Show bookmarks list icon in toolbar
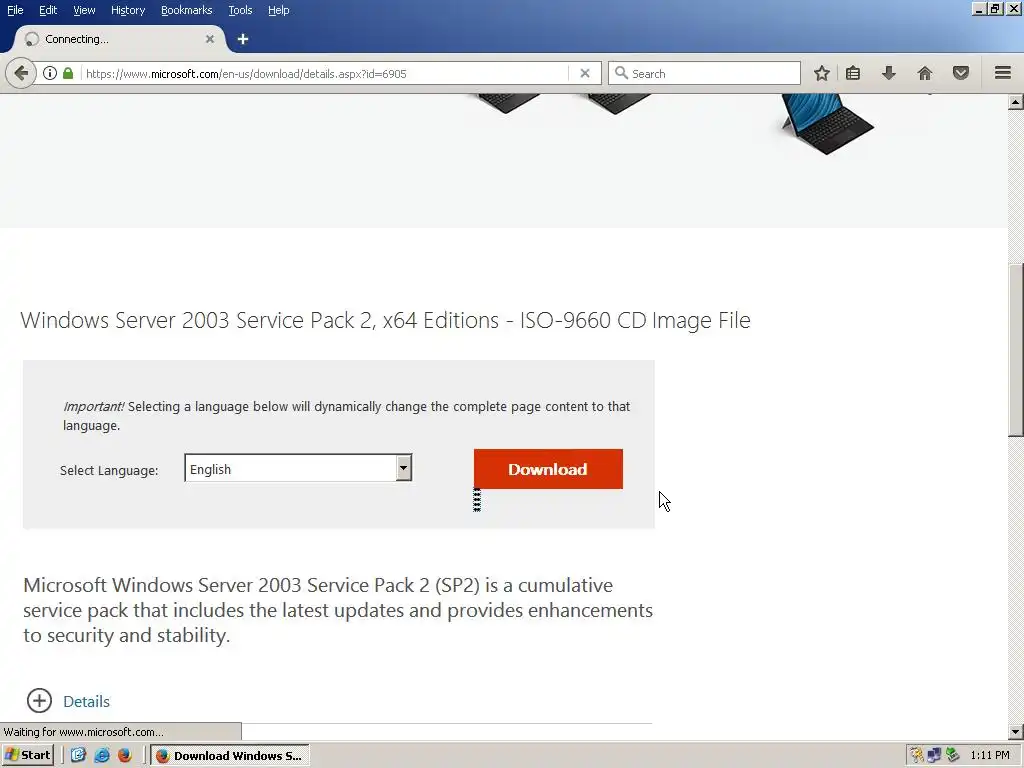The image size is (1024, 768). pyautogui.click(x=853, y=73)
